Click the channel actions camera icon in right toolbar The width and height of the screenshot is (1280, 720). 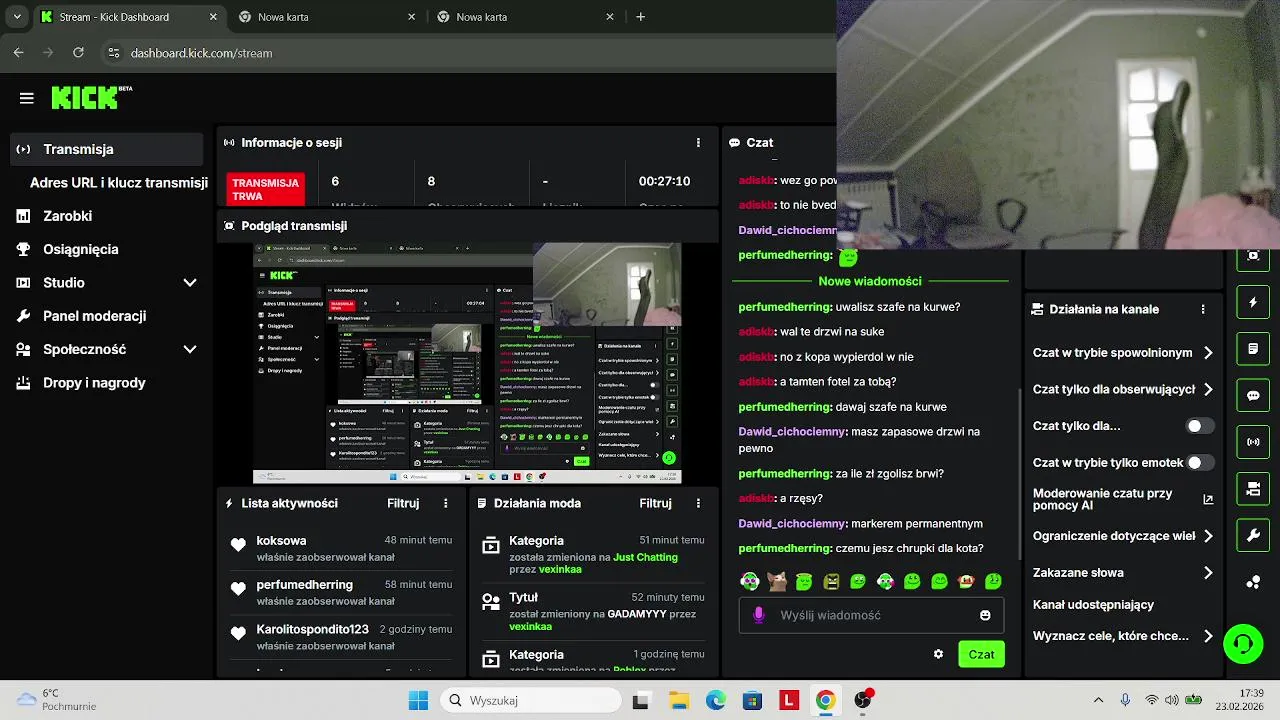point(1253,489)
